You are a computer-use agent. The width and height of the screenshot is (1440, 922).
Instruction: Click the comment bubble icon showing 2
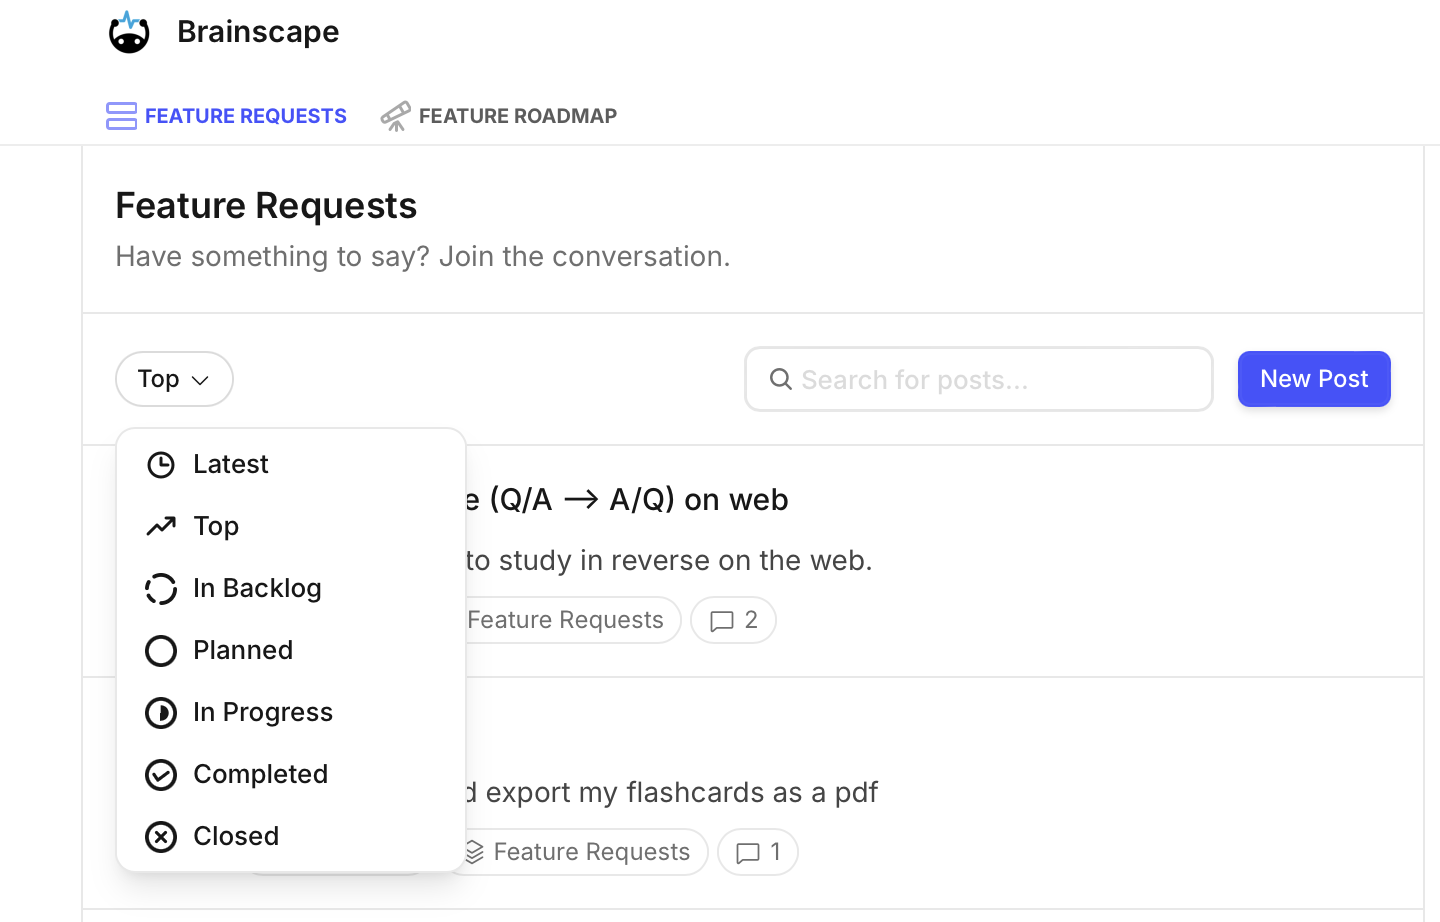tap(721, 621)
